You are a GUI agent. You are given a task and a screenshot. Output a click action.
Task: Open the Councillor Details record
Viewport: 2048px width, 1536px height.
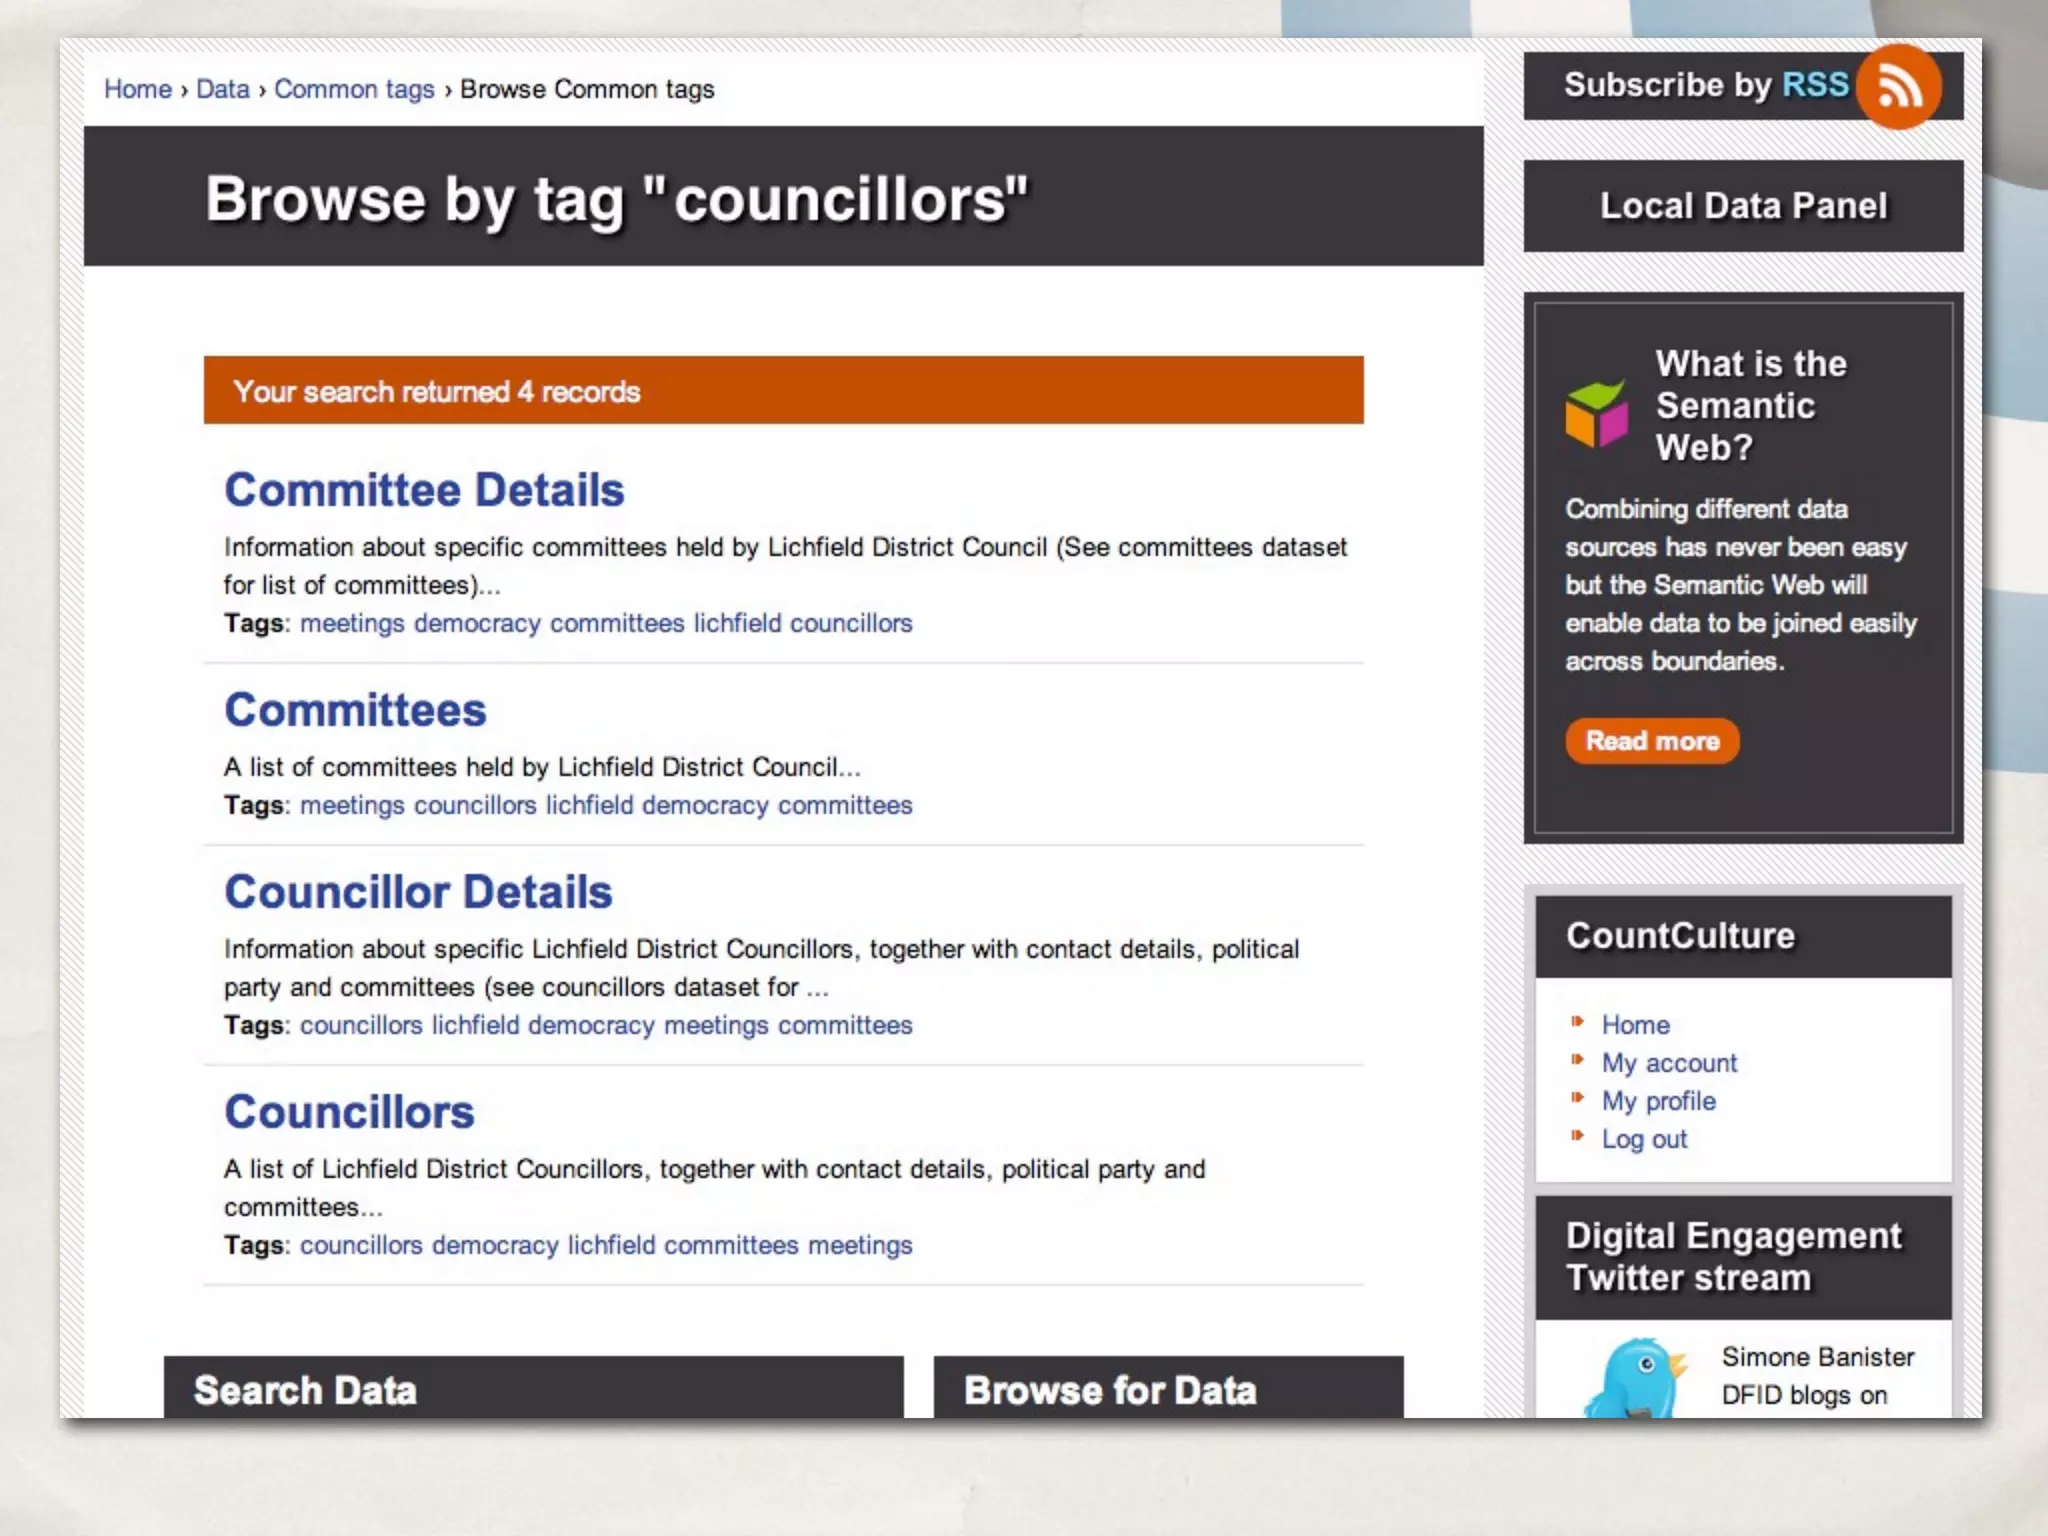[418, 892]
